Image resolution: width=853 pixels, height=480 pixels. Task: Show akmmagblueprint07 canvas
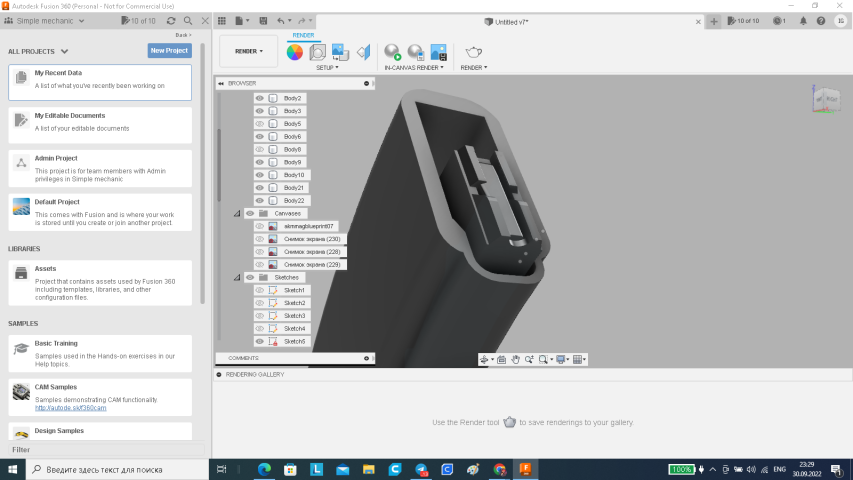(259, 226)
